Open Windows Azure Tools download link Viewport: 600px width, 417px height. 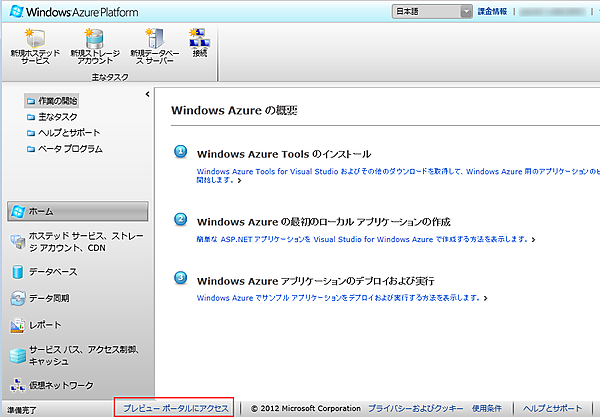398,176
